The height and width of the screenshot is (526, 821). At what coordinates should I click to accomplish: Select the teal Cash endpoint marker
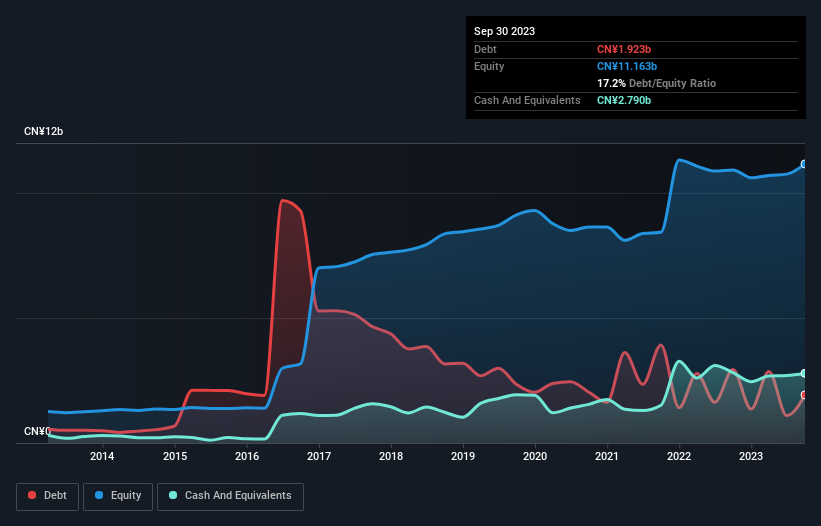(x=804, y=373)
